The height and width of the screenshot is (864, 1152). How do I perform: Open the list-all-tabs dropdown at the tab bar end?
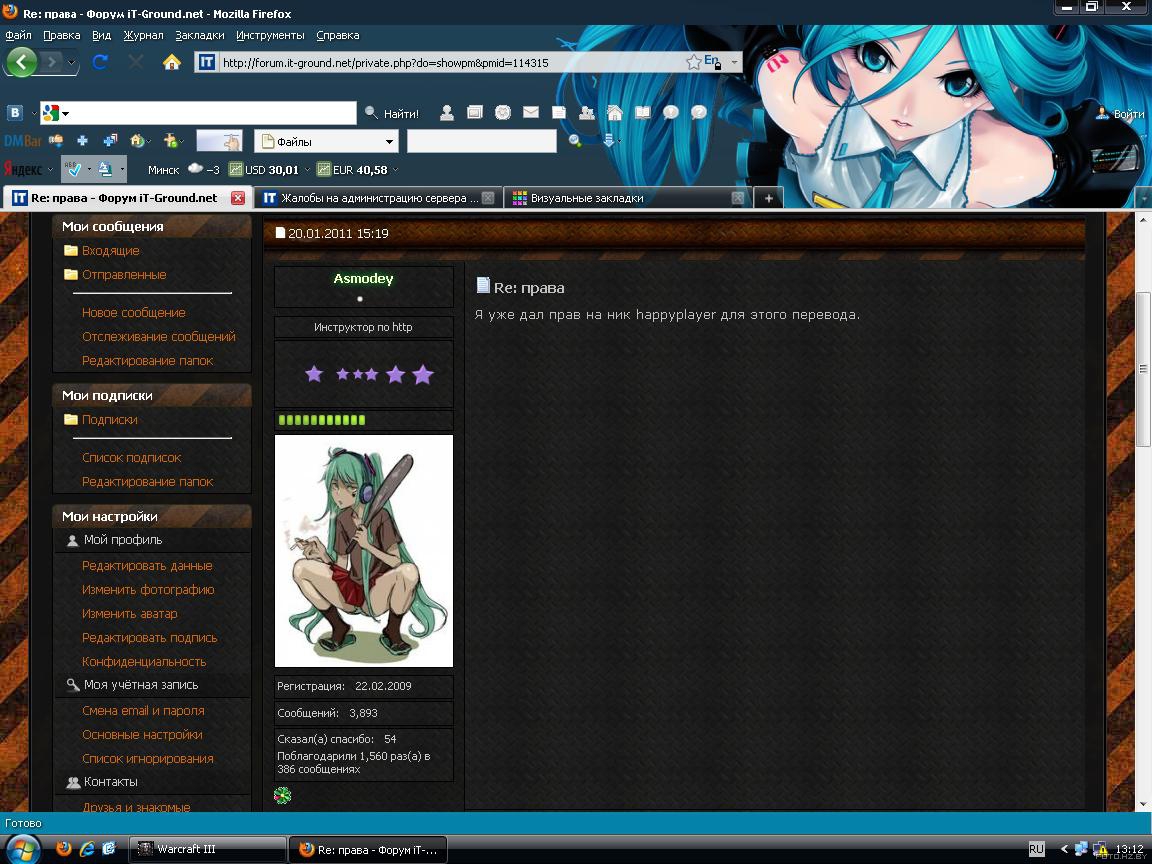tap(1143, 198)
